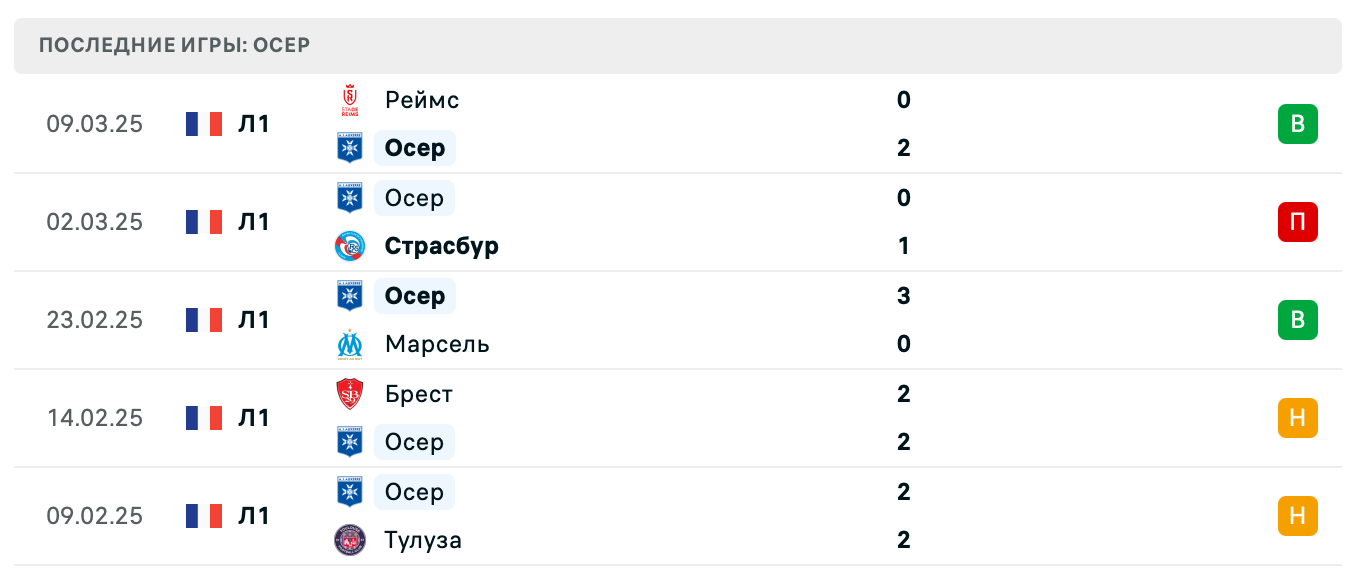Click the match date 02.03.25
Screen dimensions: 1358x582
[95, 222]
